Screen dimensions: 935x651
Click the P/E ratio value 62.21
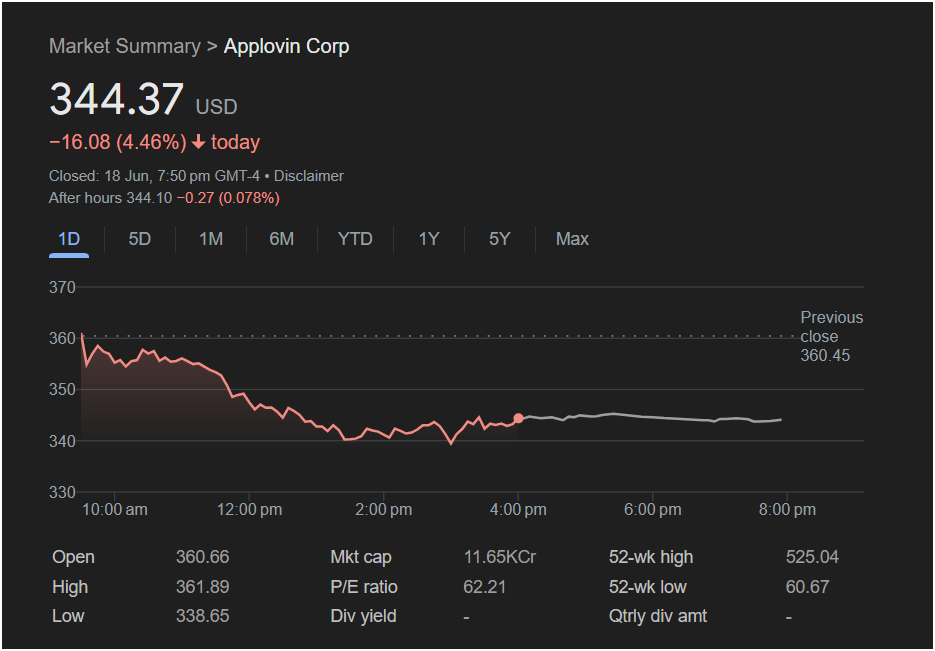[484, 587]
